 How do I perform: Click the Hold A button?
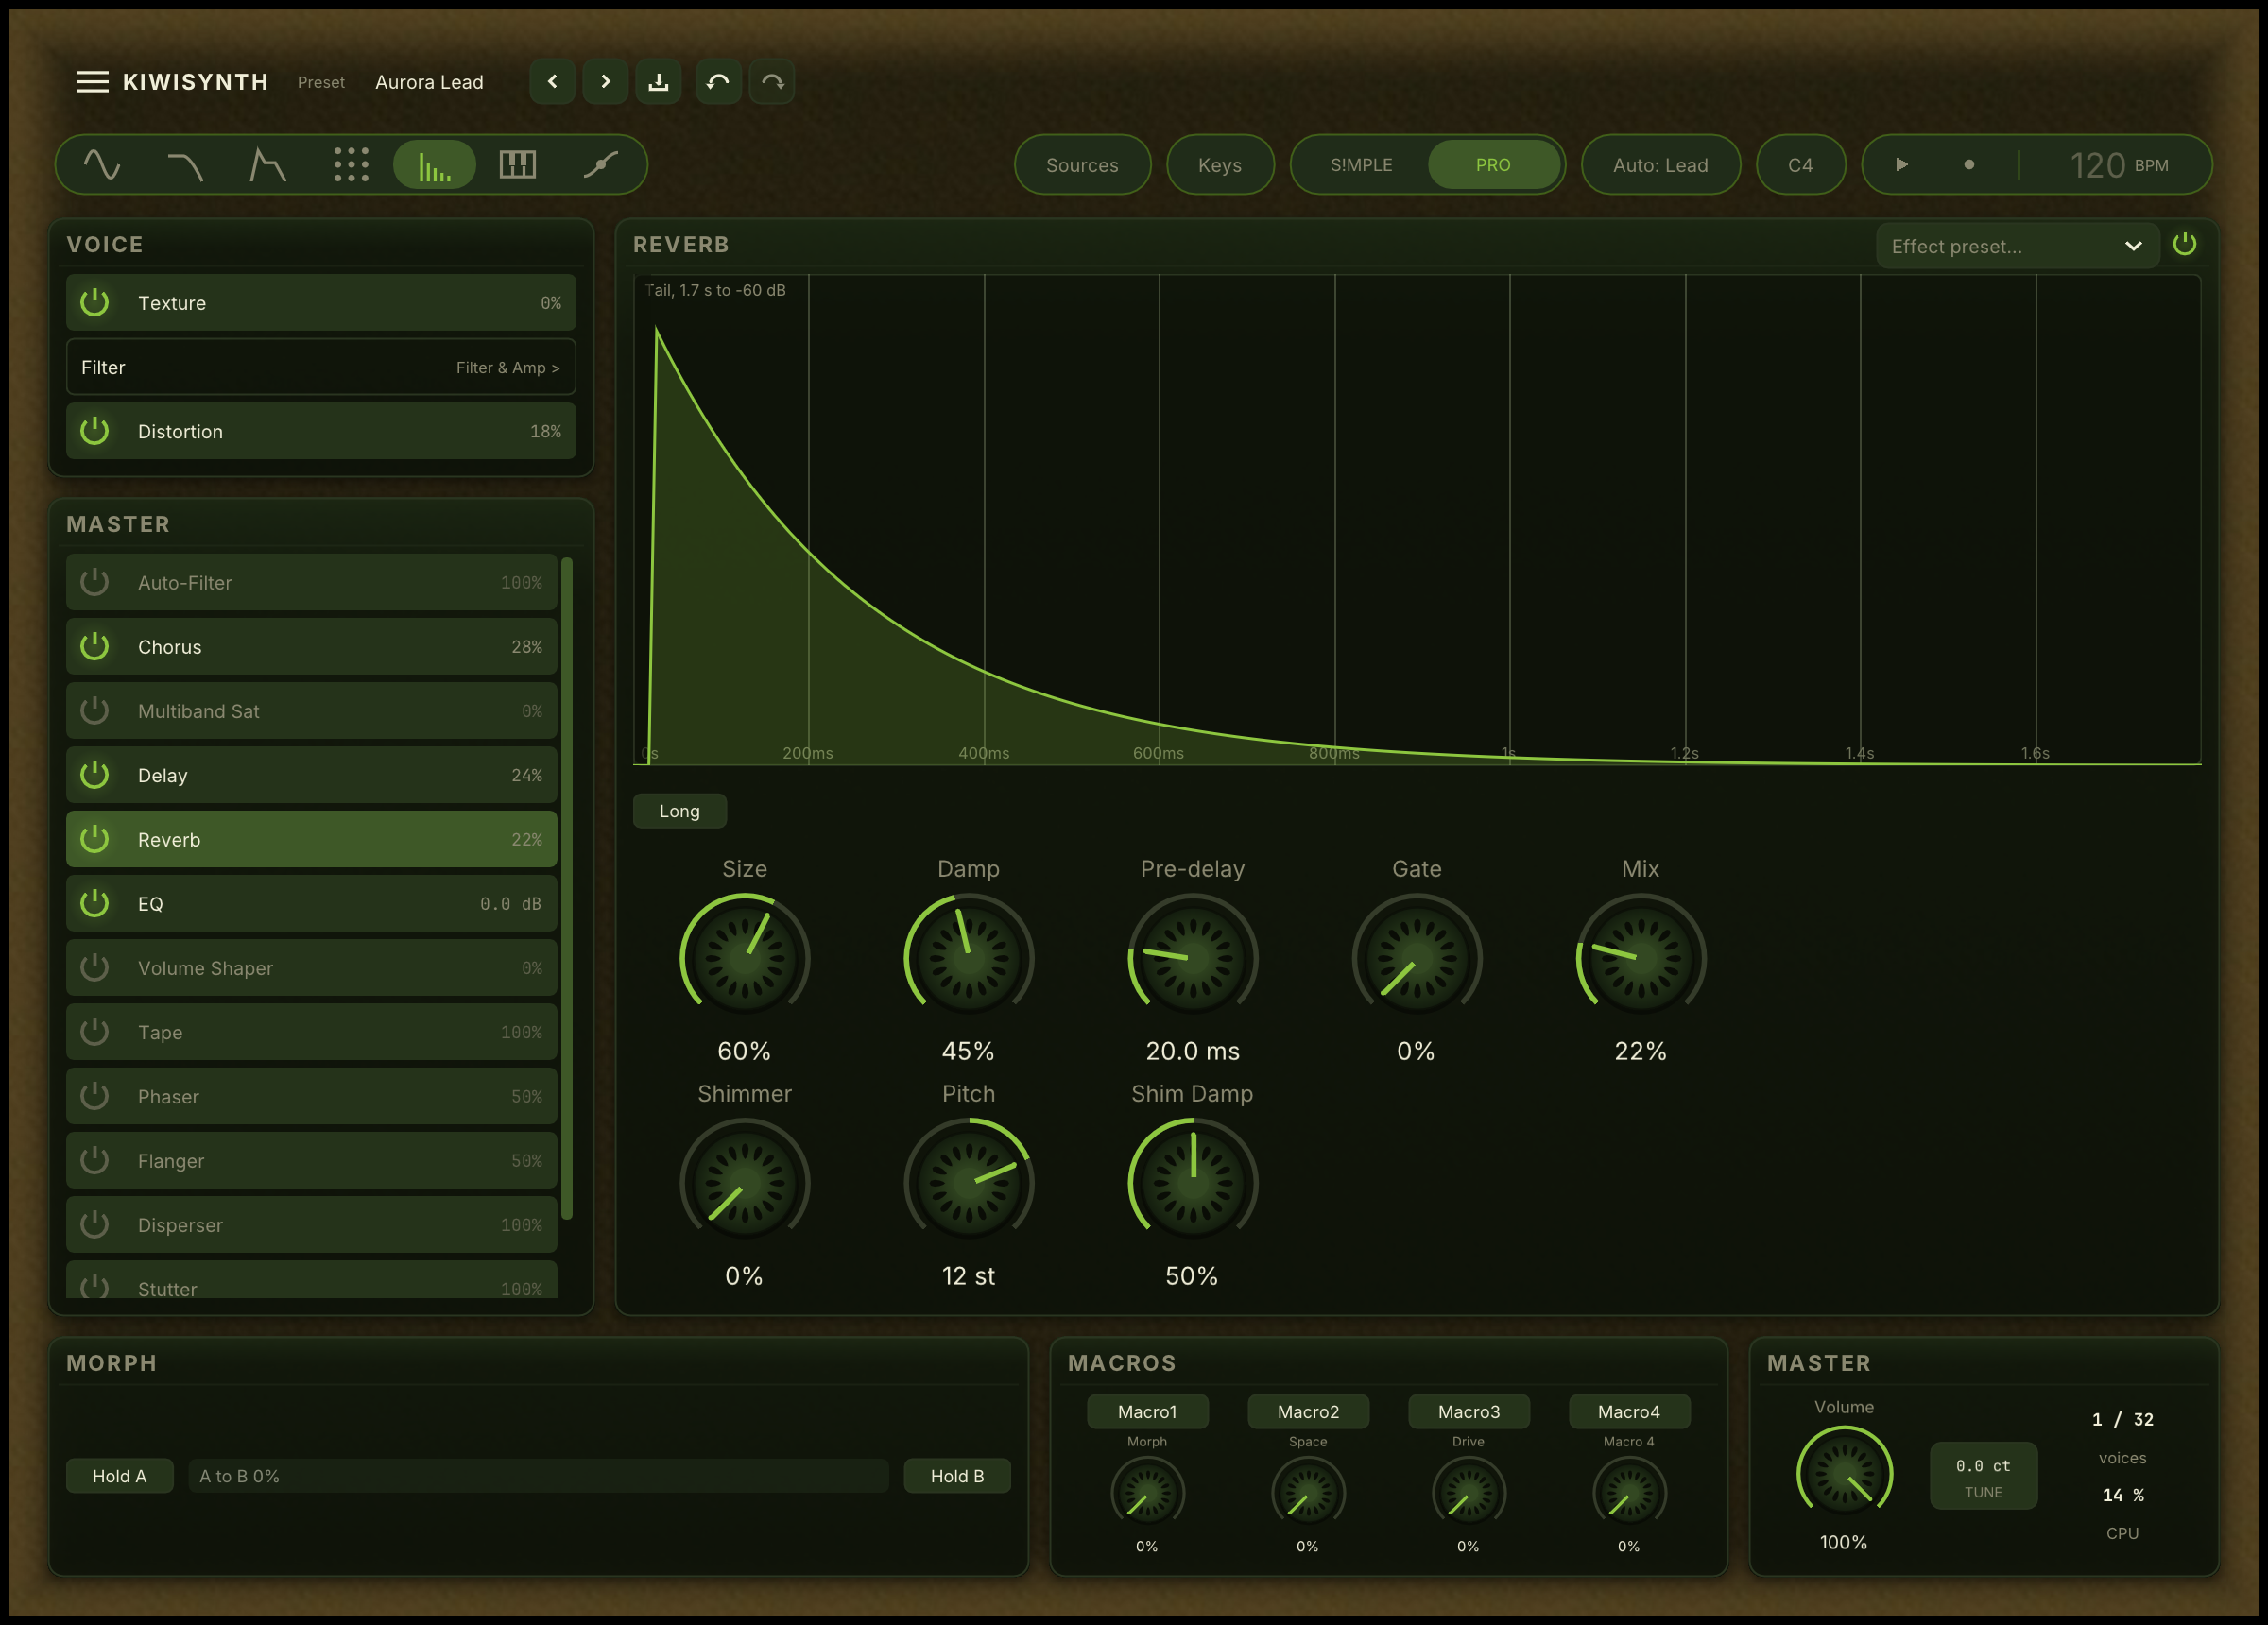coord(120,1476)
